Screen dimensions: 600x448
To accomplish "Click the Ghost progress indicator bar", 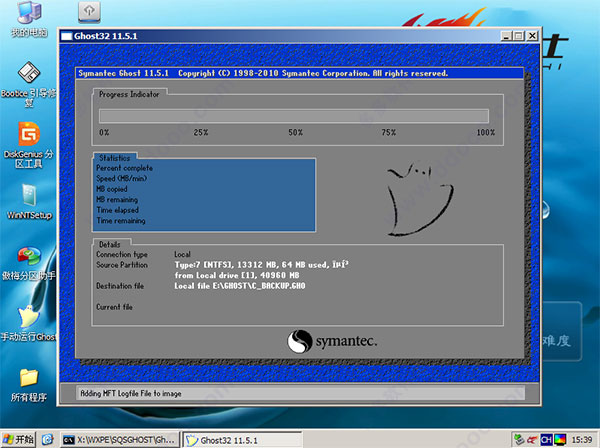I will tap(294, 116).
